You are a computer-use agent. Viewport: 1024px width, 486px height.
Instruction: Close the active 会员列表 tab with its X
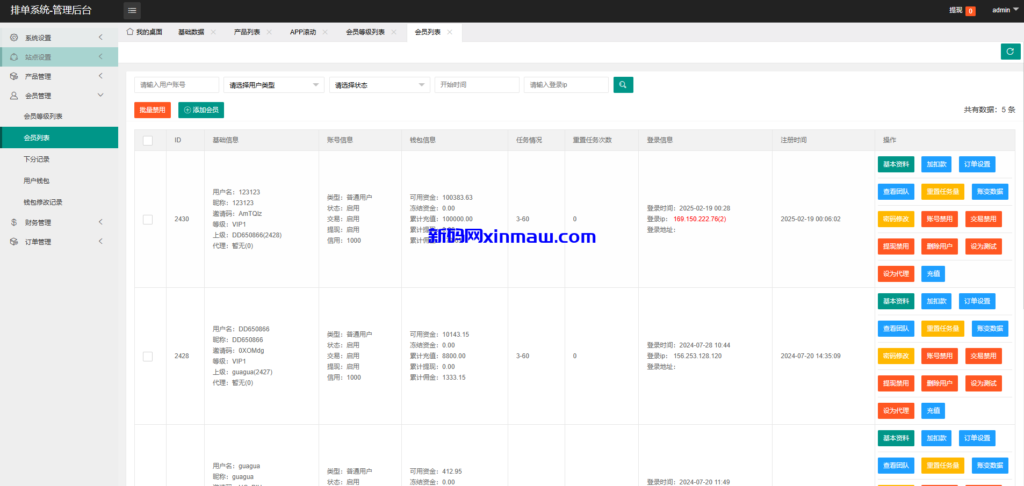[449, 32]
